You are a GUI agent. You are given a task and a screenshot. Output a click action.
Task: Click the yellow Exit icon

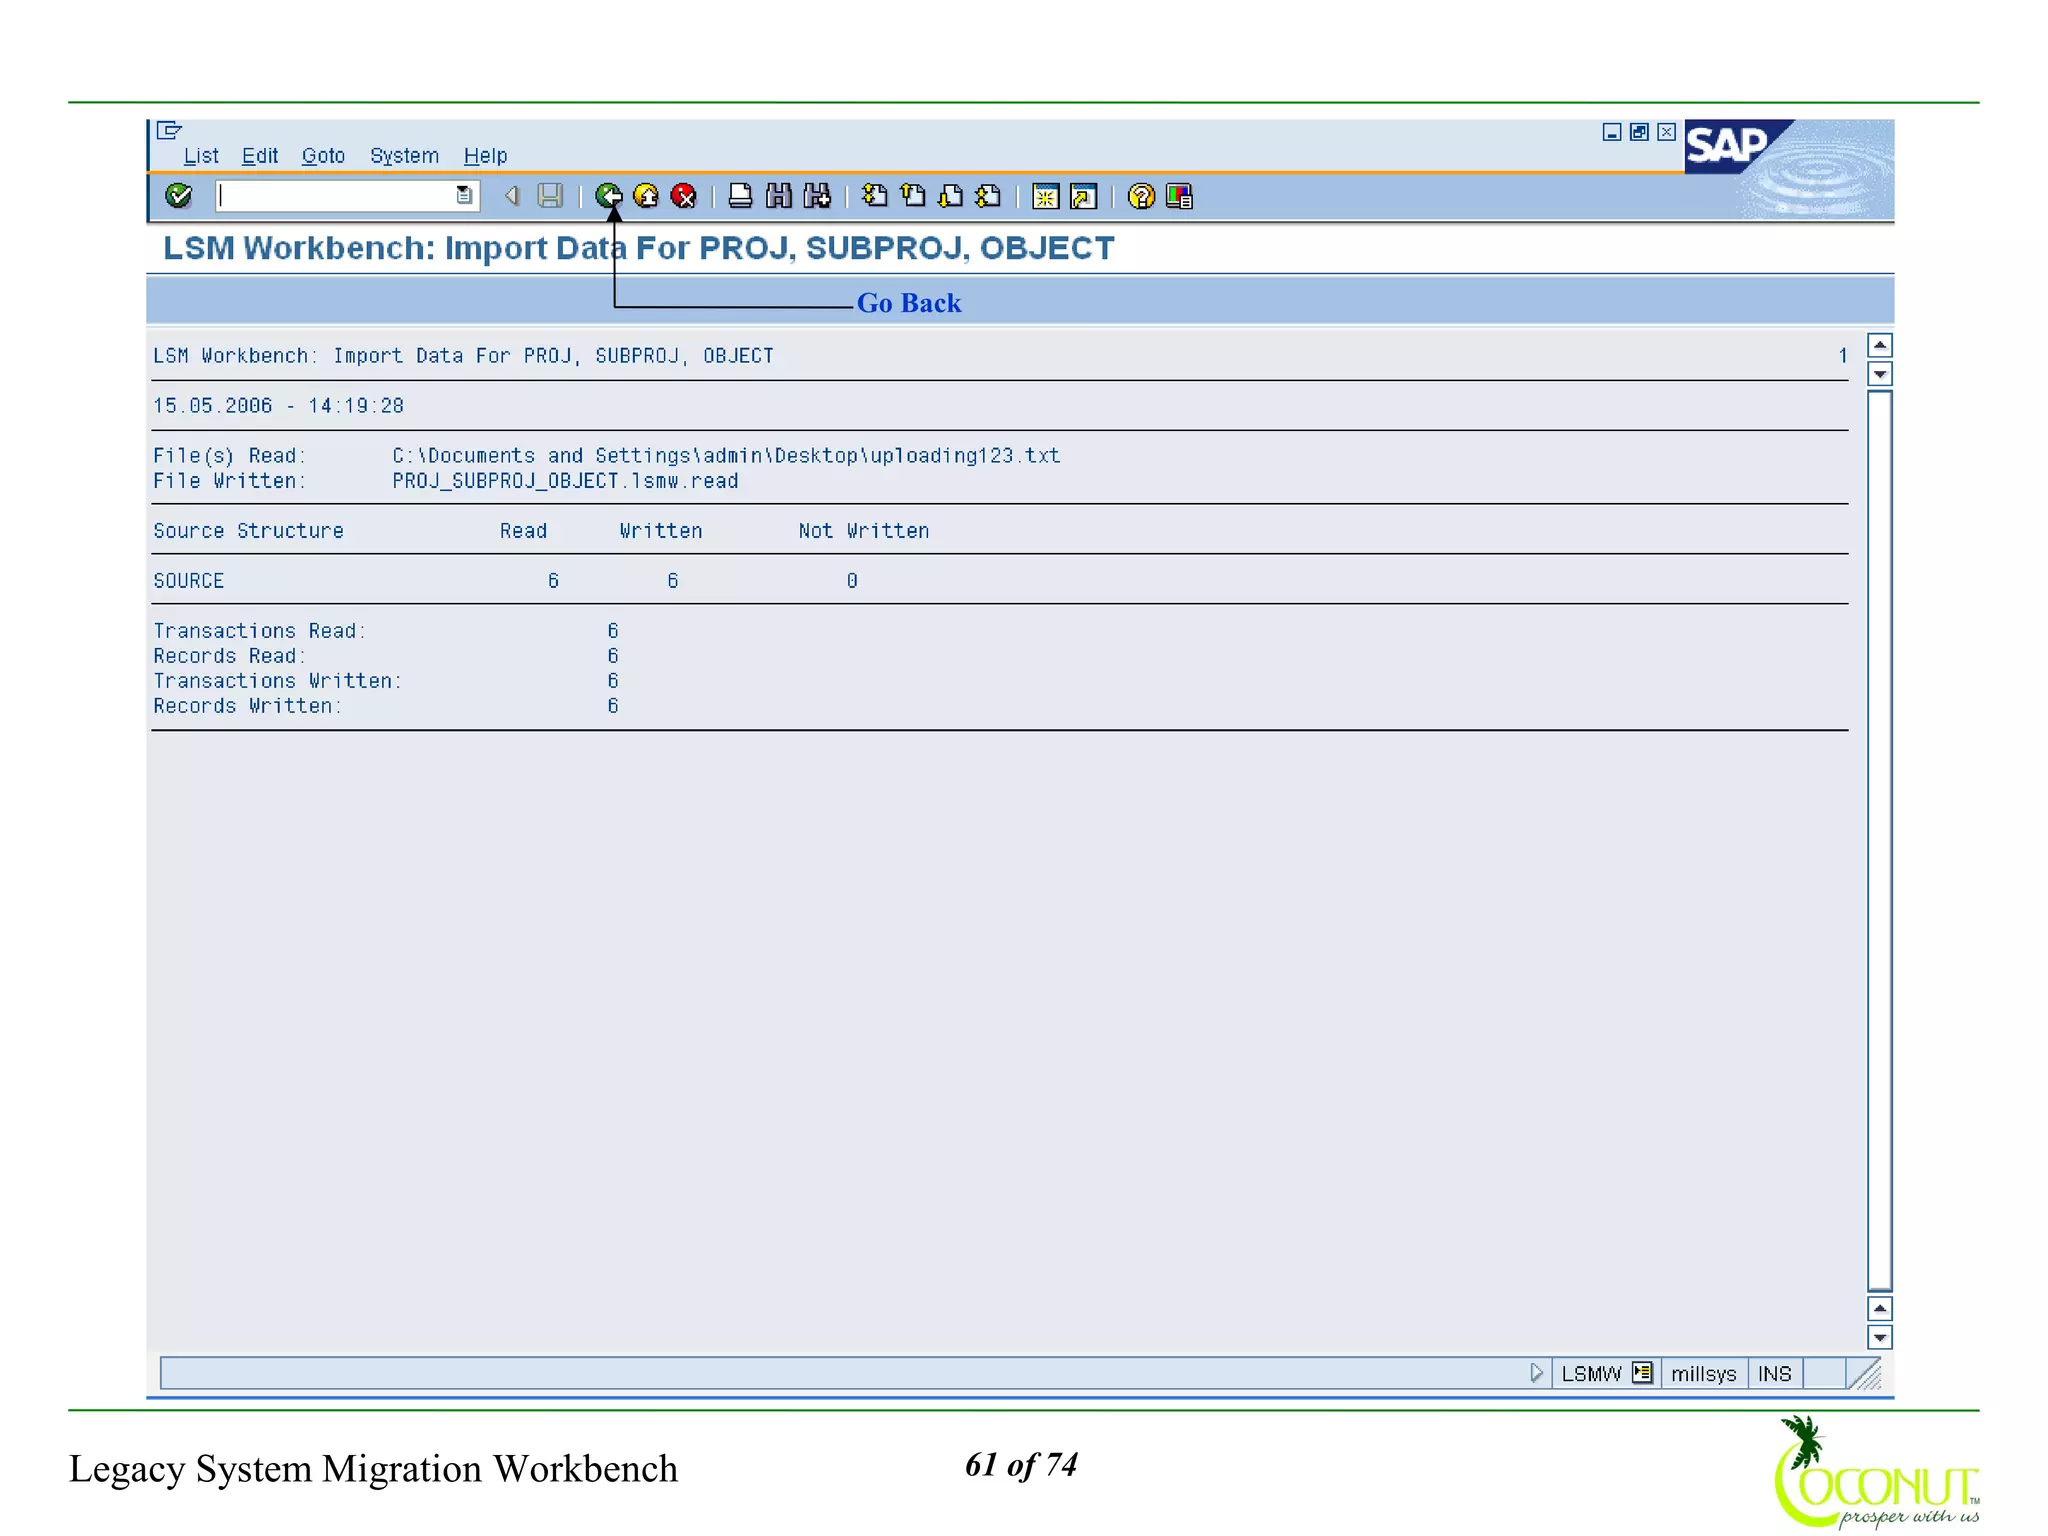(x=647, y=196)
